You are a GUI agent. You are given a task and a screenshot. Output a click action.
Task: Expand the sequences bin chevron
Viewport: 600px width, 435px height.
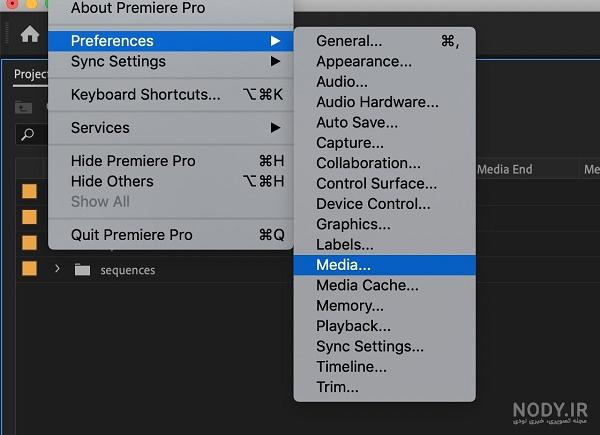coord(57,269)
